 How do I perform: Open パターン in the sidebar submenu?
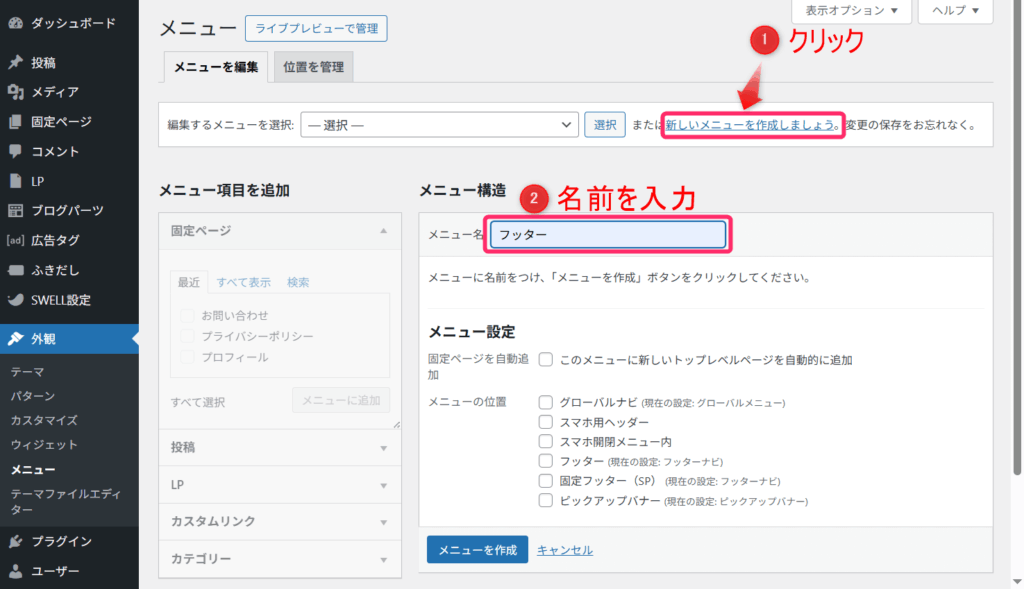[33, 396]
